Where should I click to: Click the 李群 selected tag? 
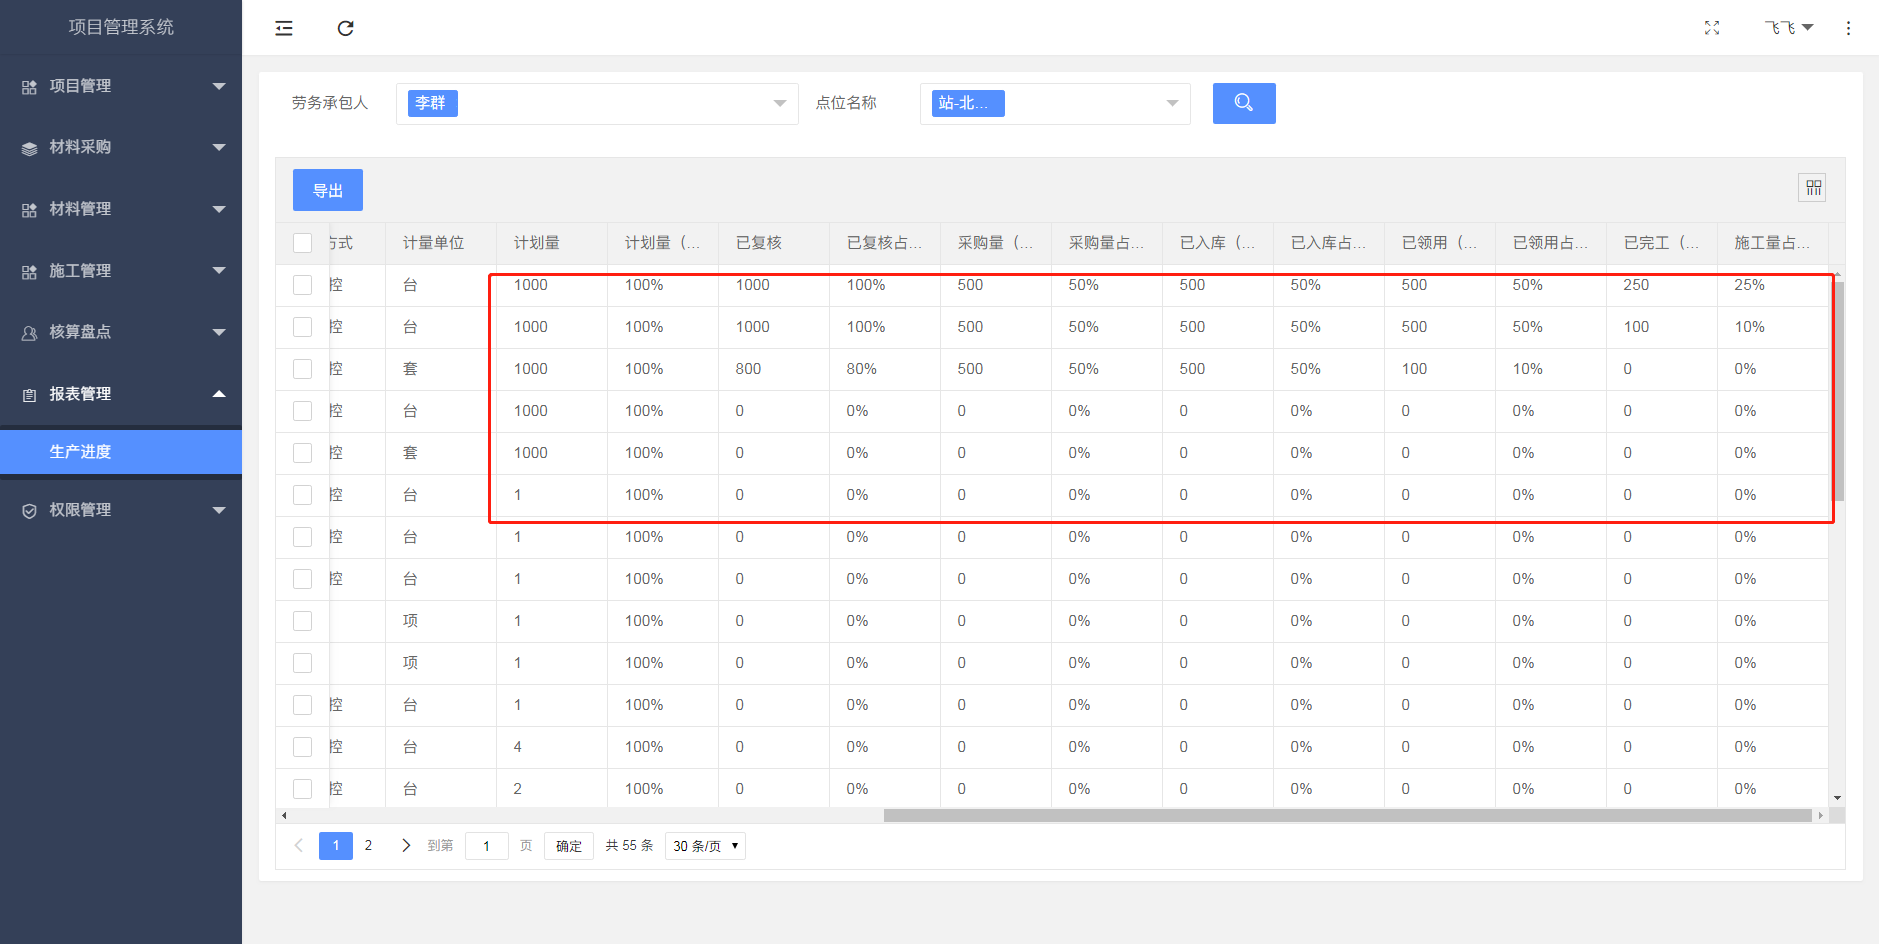pyautogui.click(x=432, y=103)
